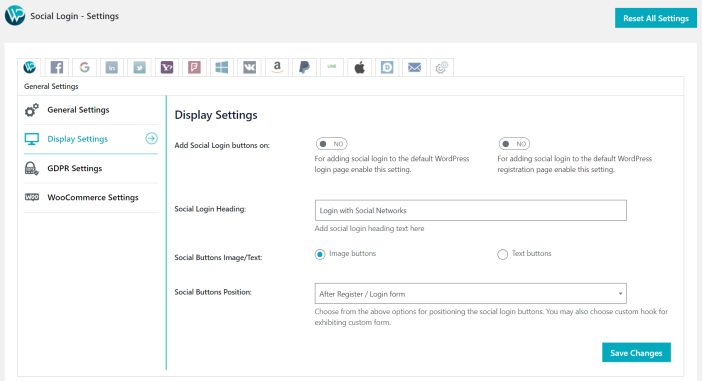702x381 pixels.
Task: Click the "Display Settings" page heading
Action: coord(216,115)
